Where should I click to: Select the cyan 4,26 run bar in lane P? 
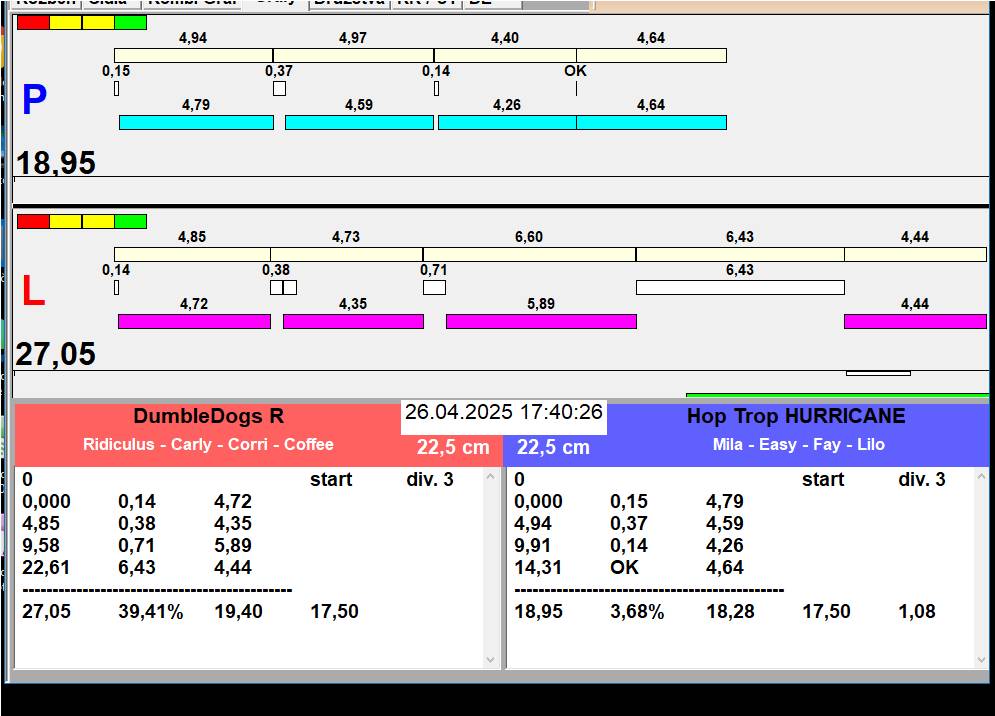(x=507, y=122)
